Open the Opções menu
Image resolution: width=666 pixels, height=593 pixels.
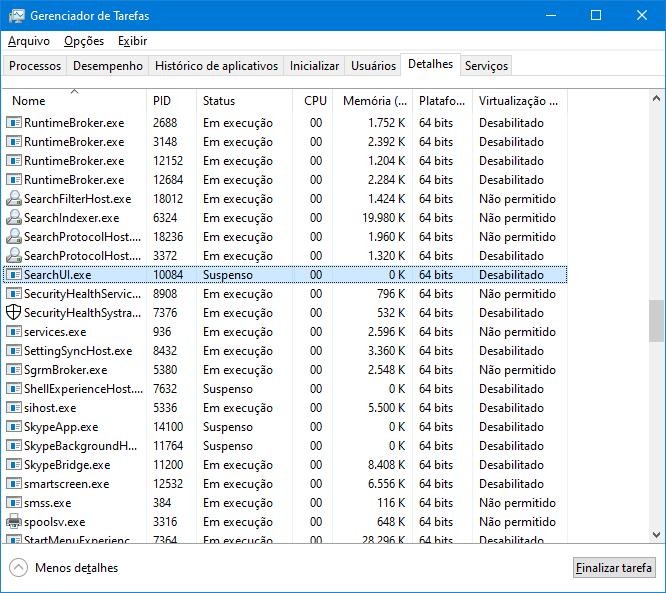84,41
